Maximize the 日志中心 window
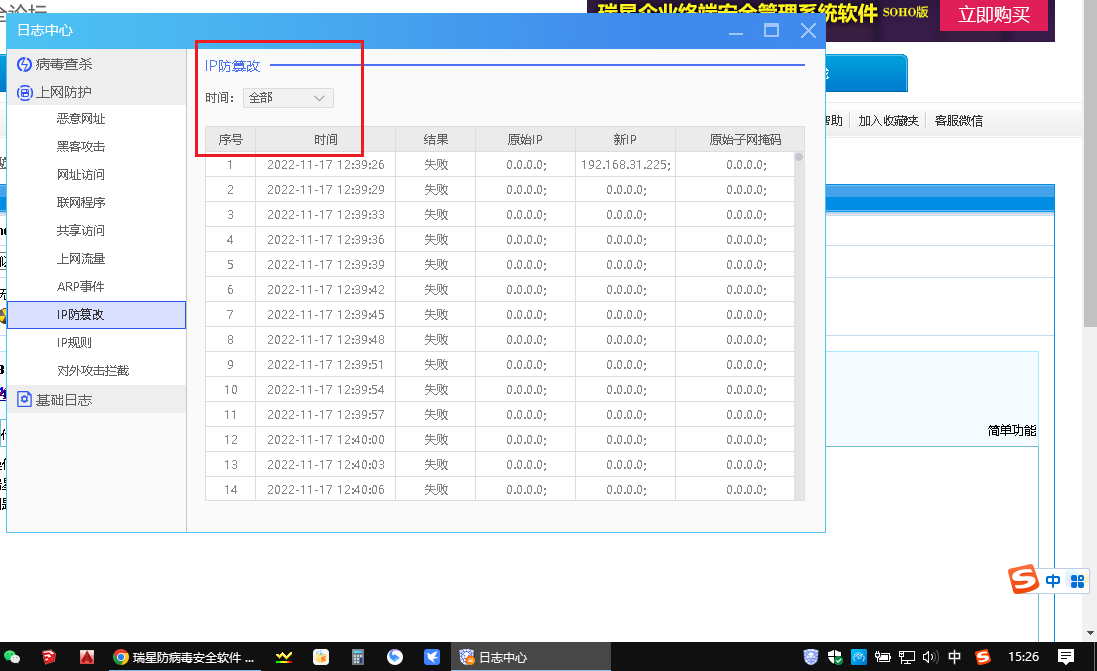 [772, 31]
